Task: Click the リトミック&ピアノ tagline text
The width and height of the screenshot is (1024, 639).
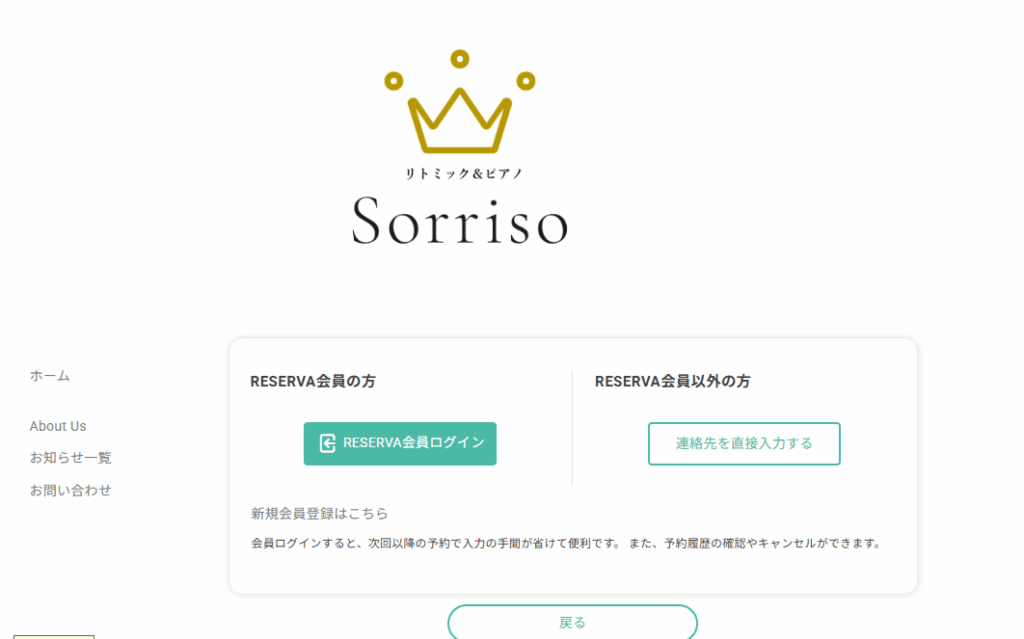Action: (x=464, y=174)
